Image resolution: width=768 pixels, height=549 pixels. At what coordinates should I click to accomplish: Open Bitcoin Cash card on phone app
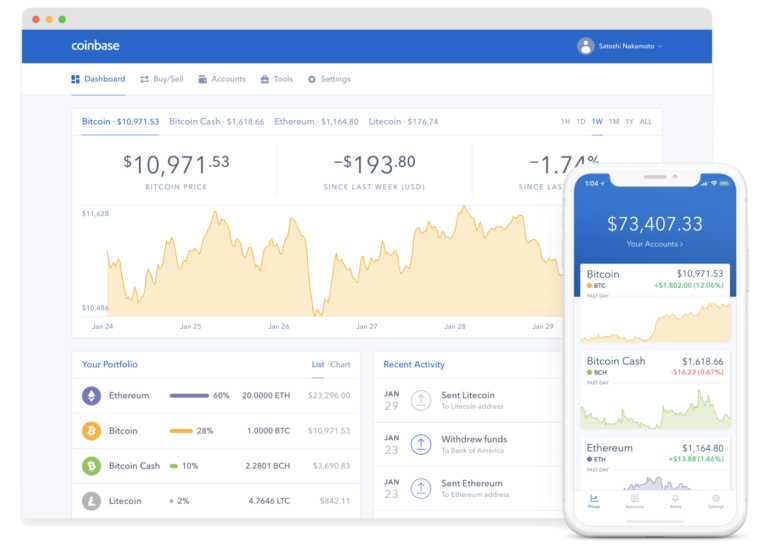pos(655,390)
